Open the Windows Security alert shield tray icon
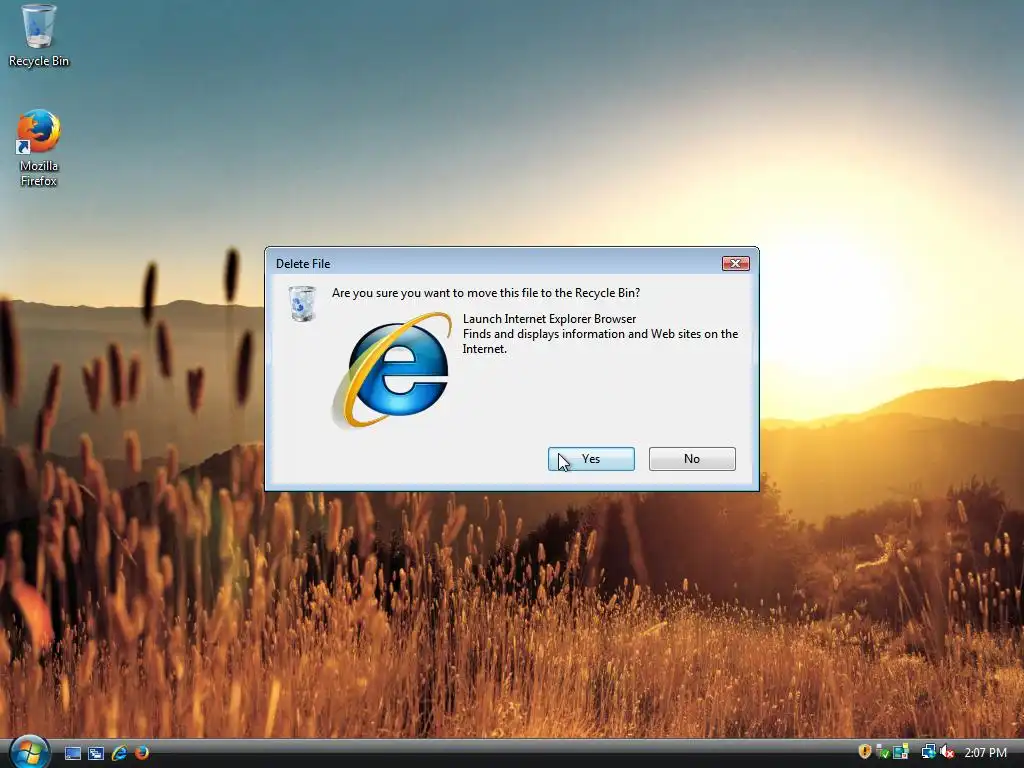Screen dimensions: 1024x768 865,752
